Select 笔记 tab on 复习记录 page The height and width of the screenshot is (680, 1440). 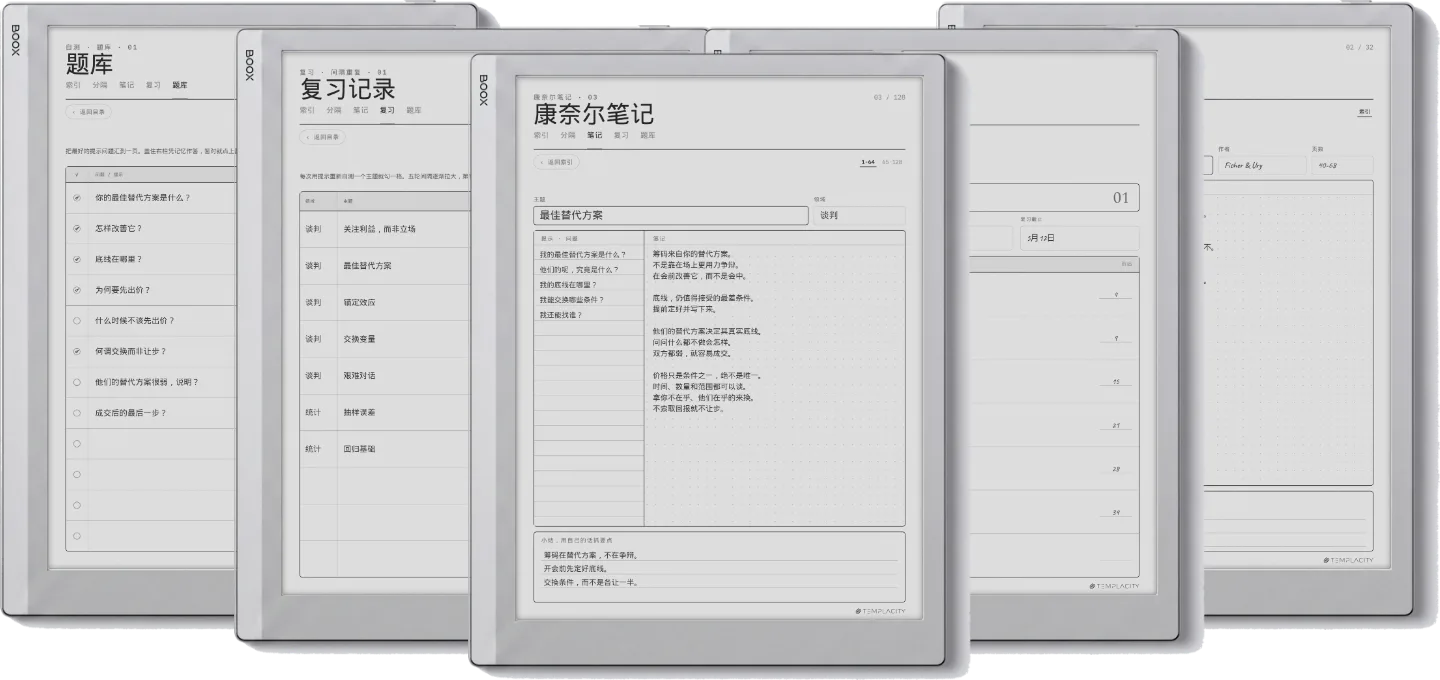[x=360, y=110]
